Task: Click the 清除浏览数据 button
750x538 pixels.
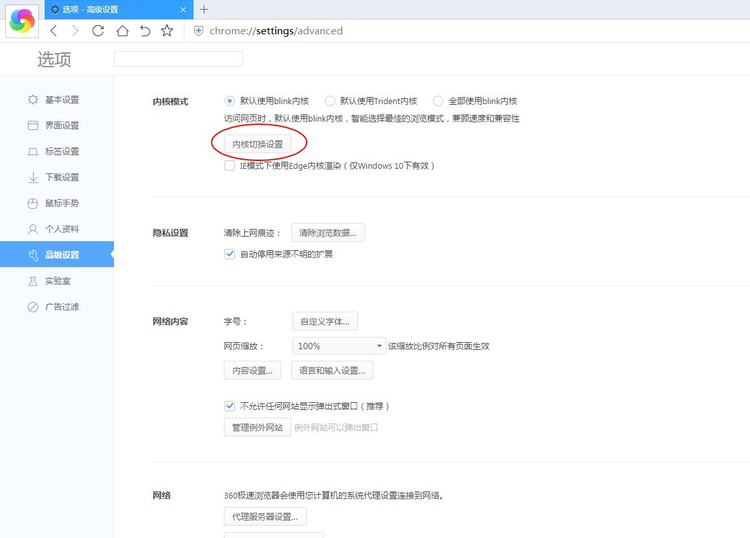Action: coord(328,233)
